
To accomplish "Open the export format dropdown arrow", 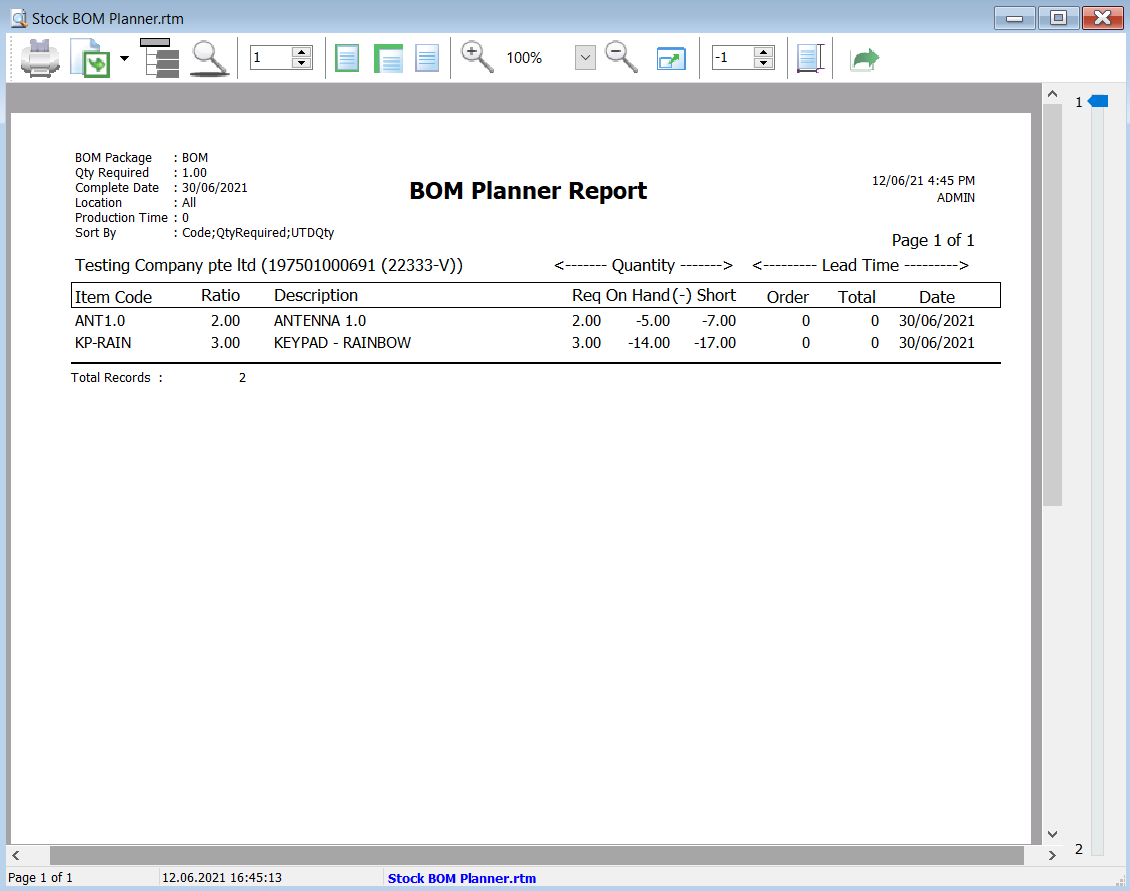I will [x=122, y=57].
